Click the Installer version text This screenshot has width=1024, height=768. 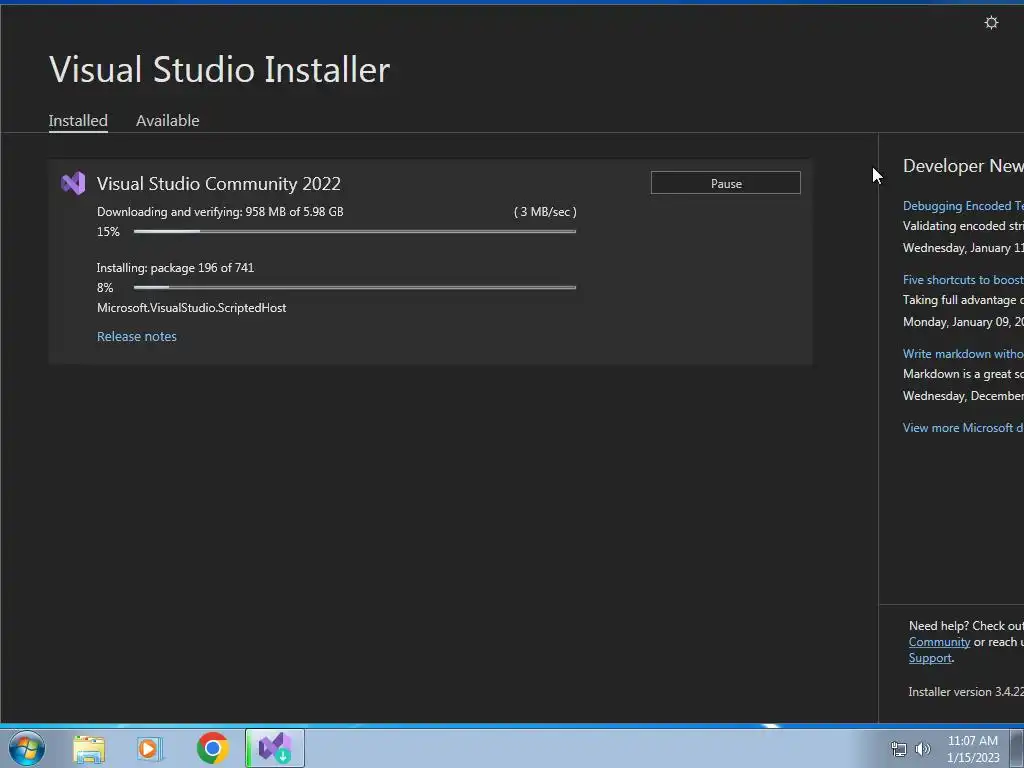click(966, 692)
